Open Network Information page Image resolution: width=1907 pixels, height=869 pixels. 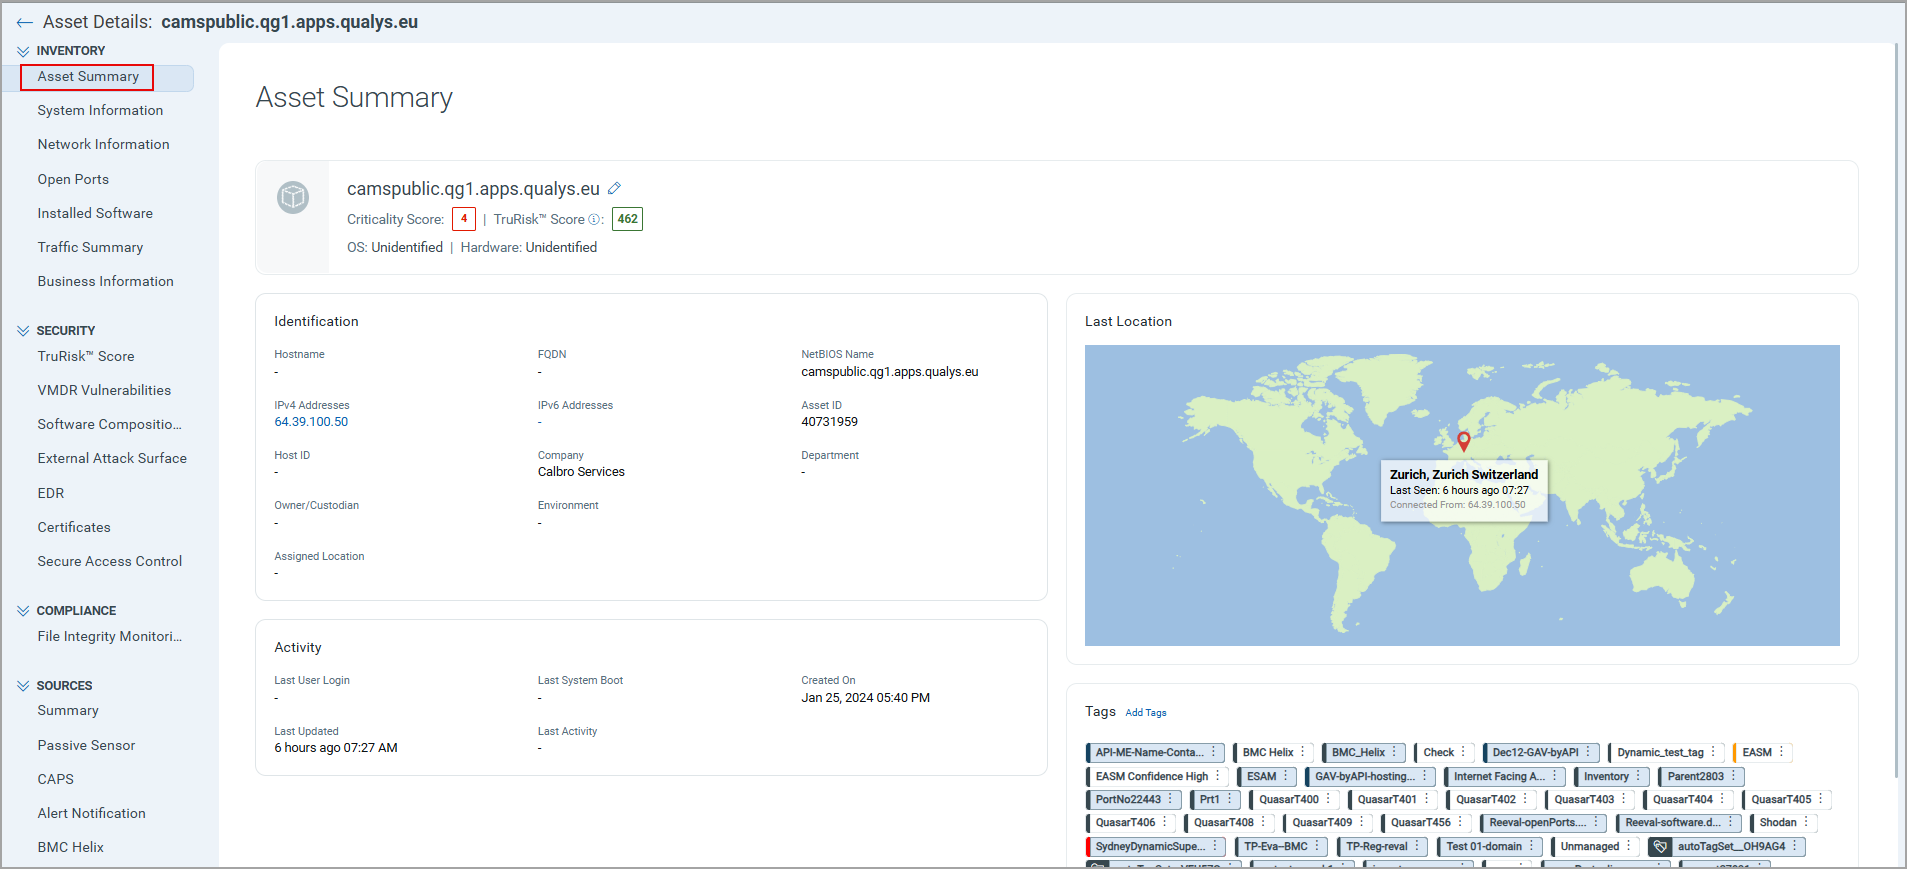click(103, 144)
